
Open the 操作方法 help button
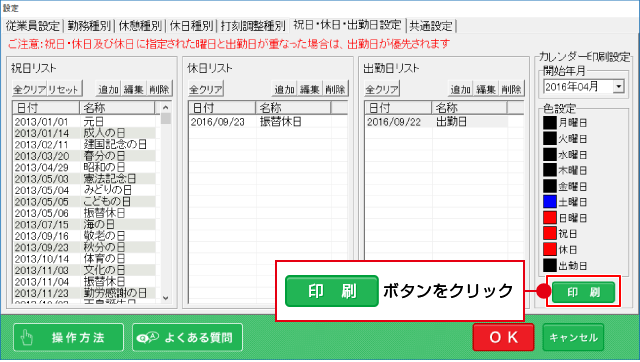(68, 338)
